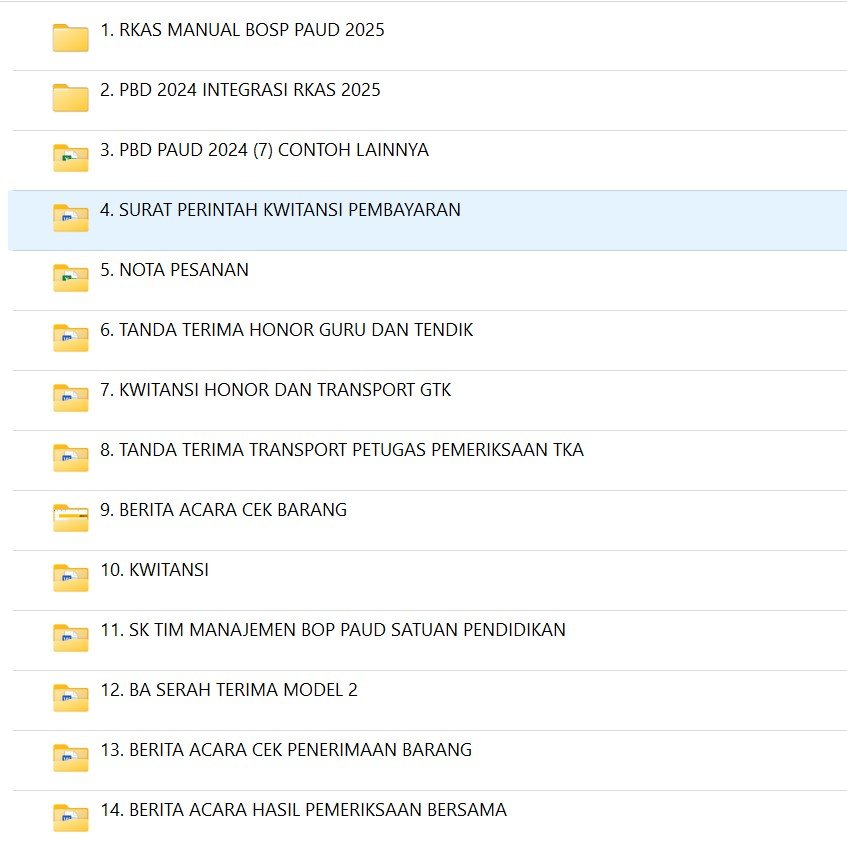Select '11. SK TIM MANAJEMEN BOP PAUD SATUAN PENDIDIKAN'

pyautogui.click(x=333, y=630)
